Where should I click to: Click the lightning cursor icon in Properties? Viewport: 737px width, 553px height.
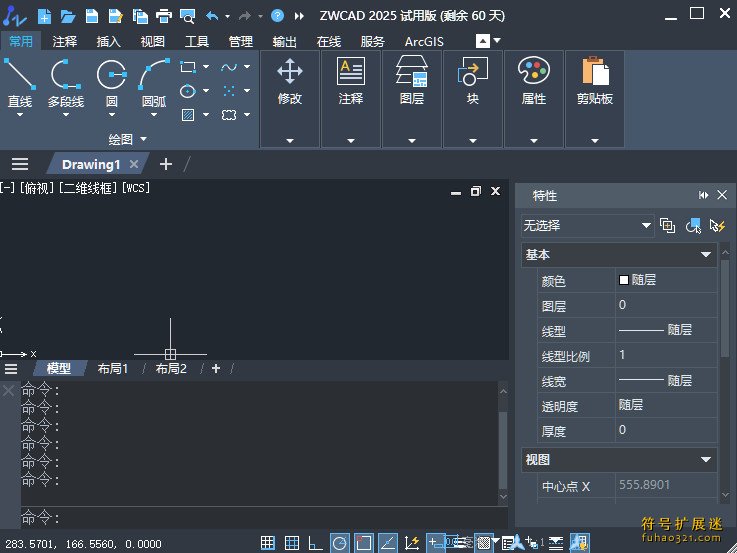pyautogui.click(x=717, y=226)
